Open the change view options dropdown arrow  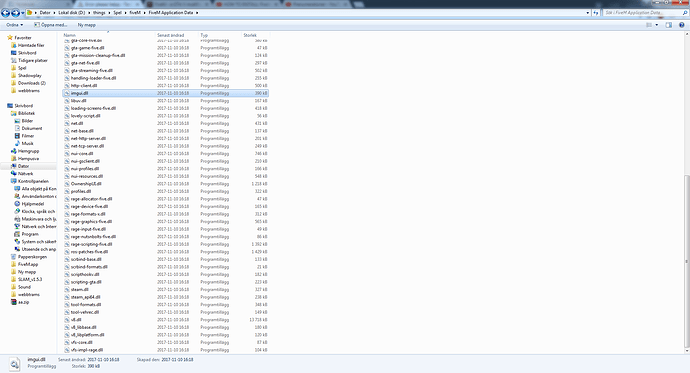tap(657, 25)
